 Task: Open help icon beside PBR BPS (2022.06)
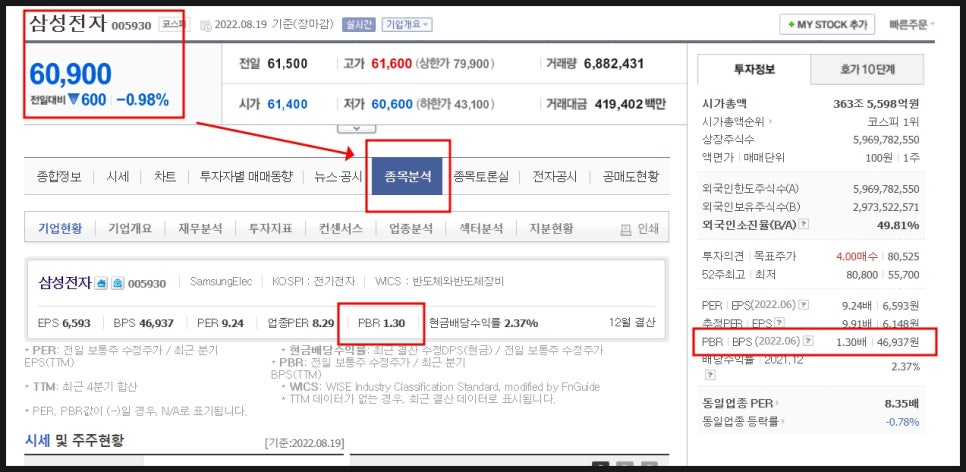809,341
